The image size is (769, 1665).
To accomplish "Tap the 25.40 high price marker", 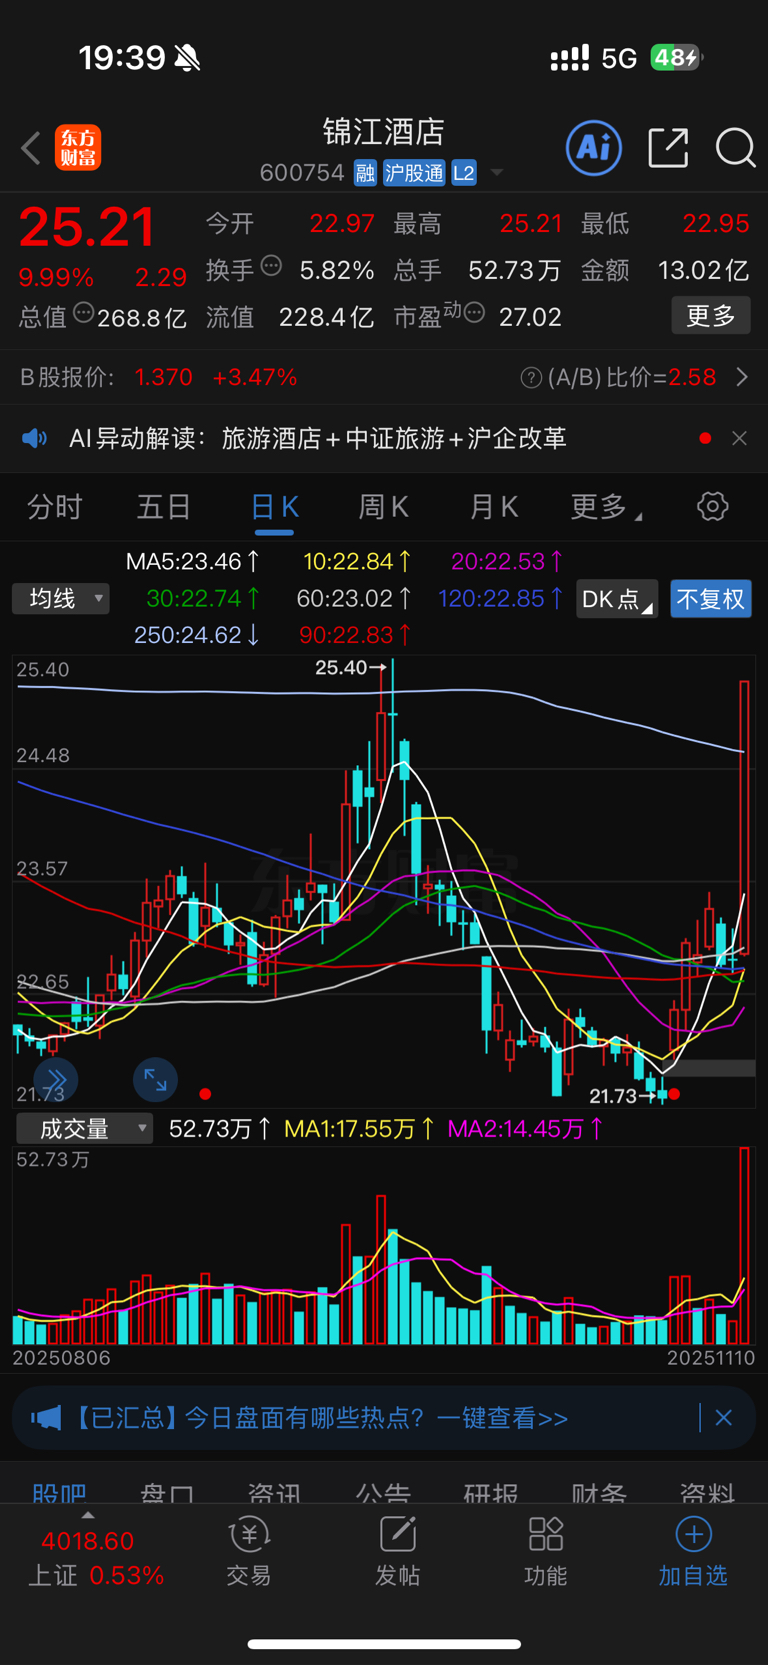I will [350, 668].
